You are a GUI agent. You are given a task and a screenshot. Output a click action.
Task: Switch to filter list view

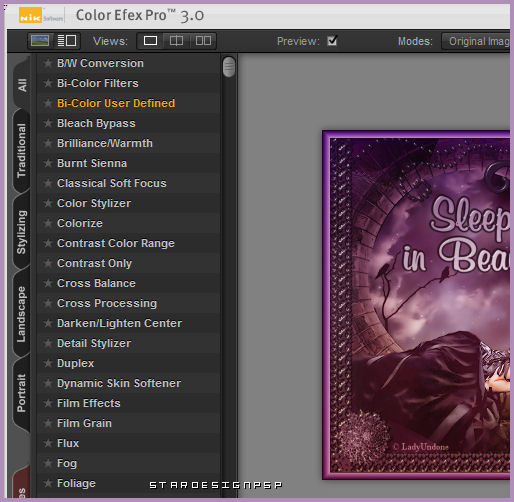(67, 41)
